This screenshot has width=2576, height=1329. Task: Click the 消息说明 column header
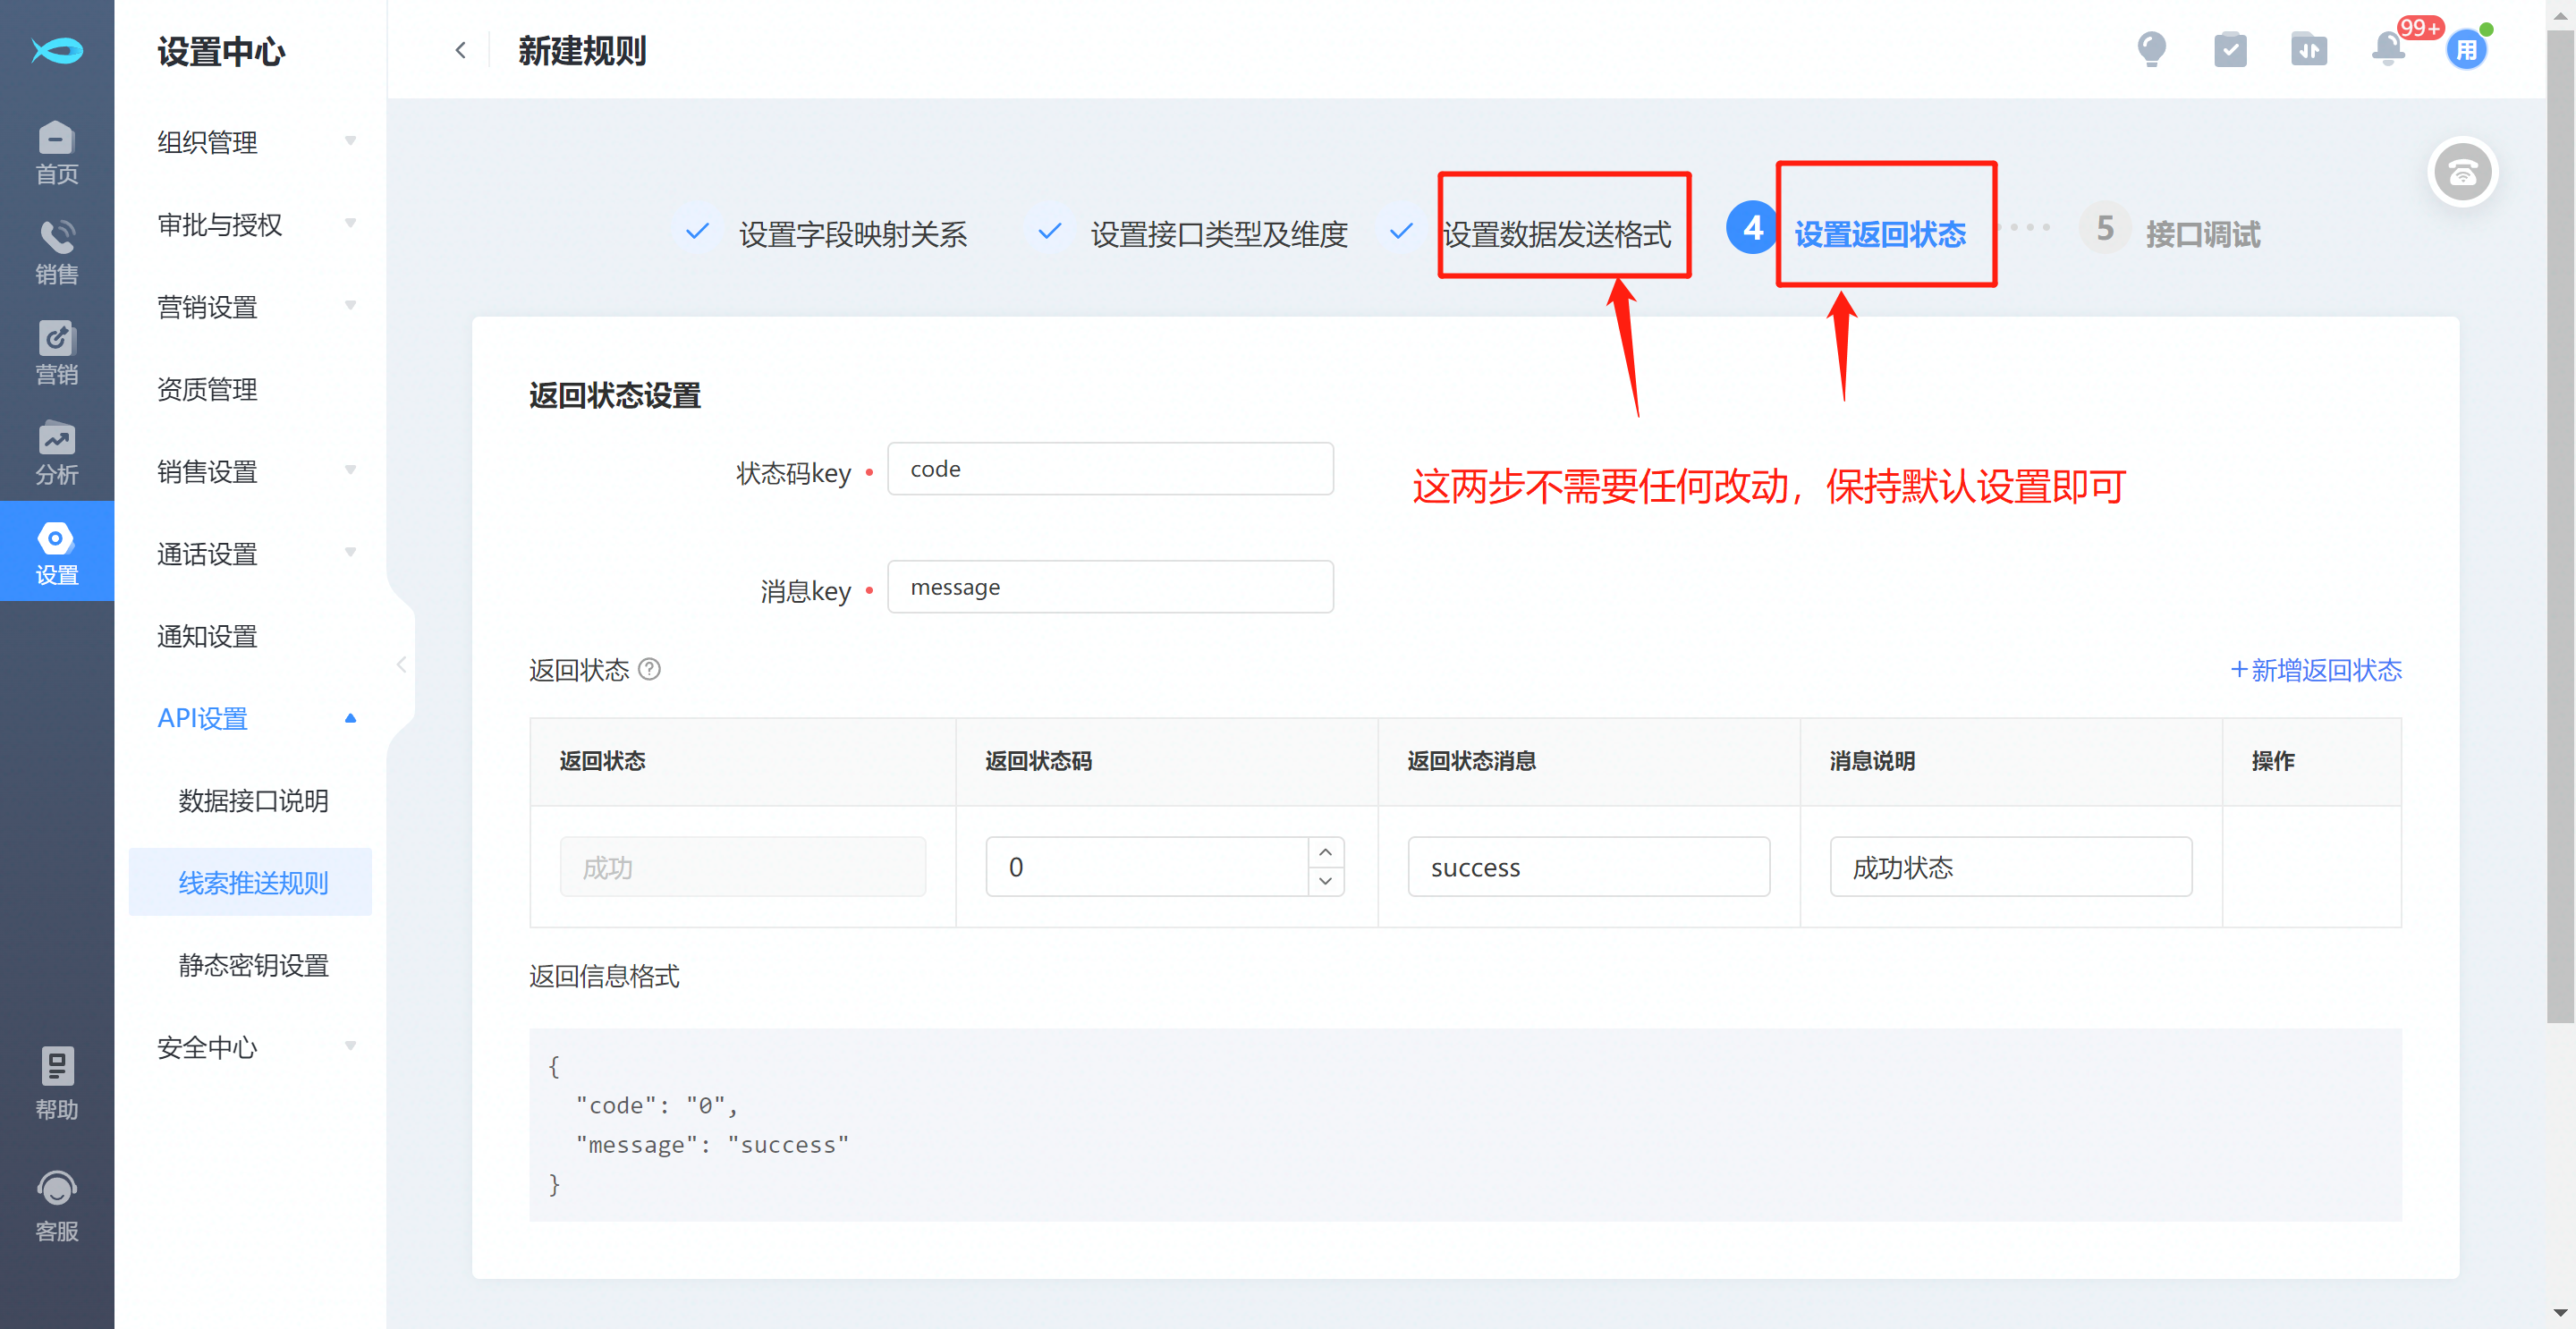[1871, 761]
